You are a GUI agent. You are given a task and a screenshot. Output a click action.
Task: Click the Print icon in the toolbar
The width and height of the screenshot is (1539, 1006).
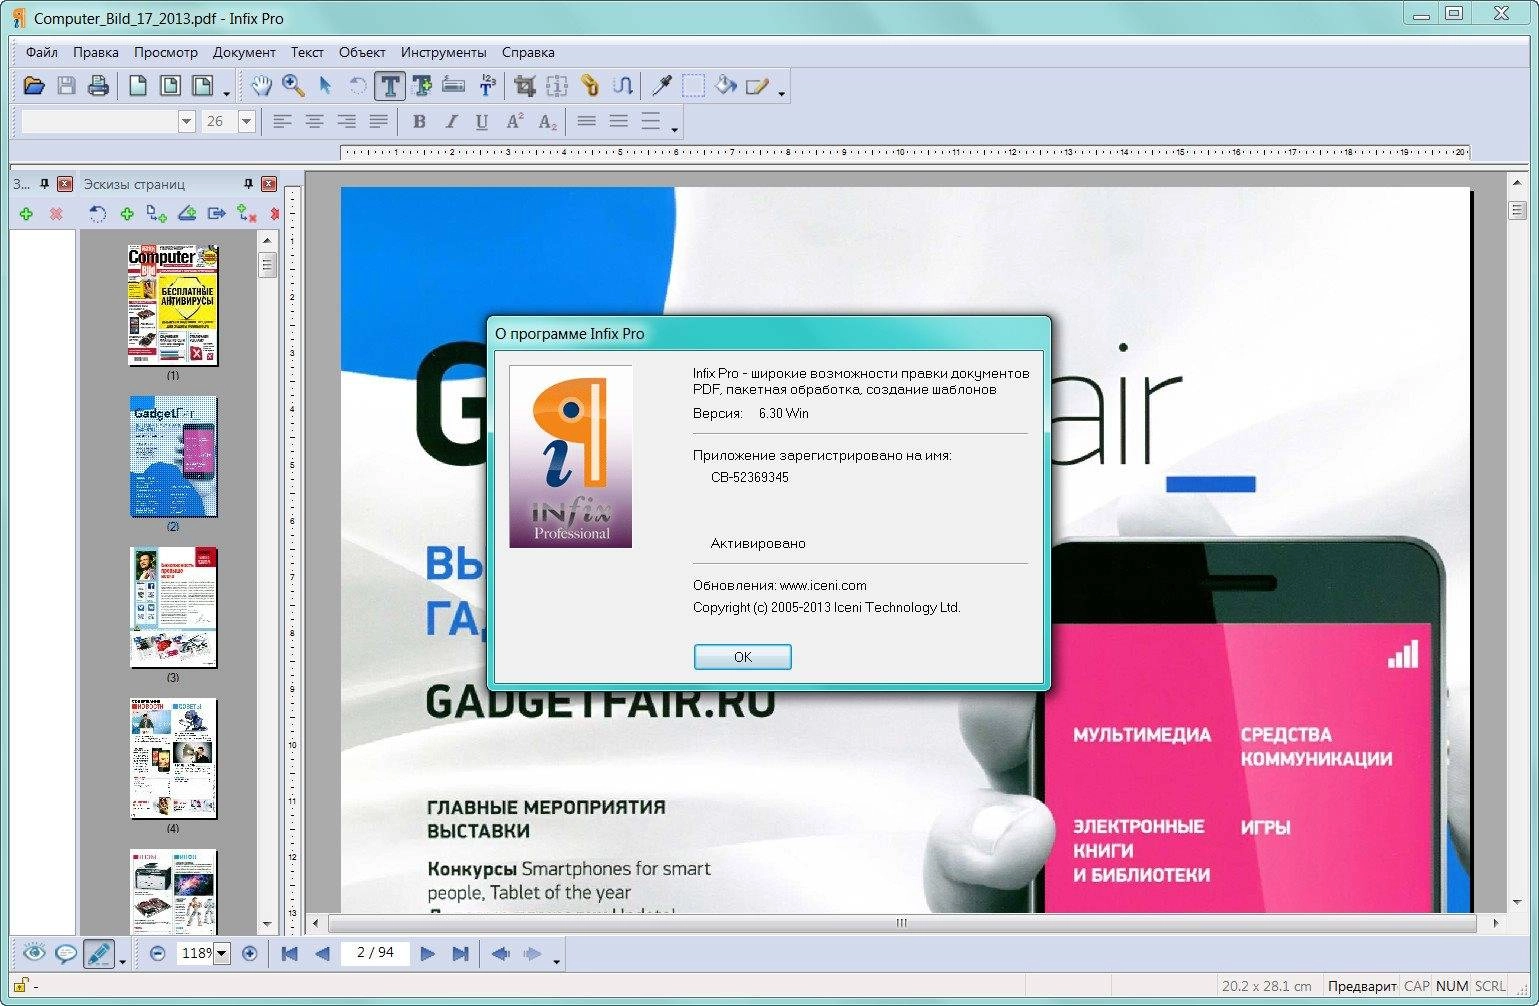pyautogui.click(x=98, y=86)
